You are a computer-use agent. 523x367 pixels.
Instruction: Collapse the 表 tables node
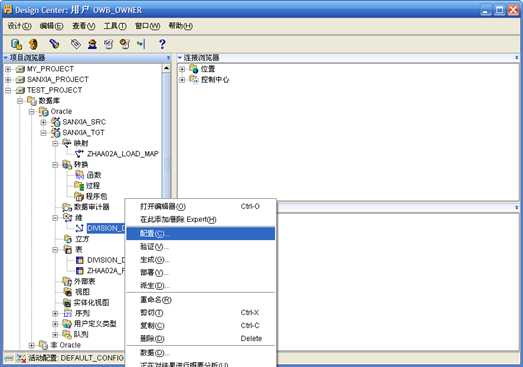55,250
